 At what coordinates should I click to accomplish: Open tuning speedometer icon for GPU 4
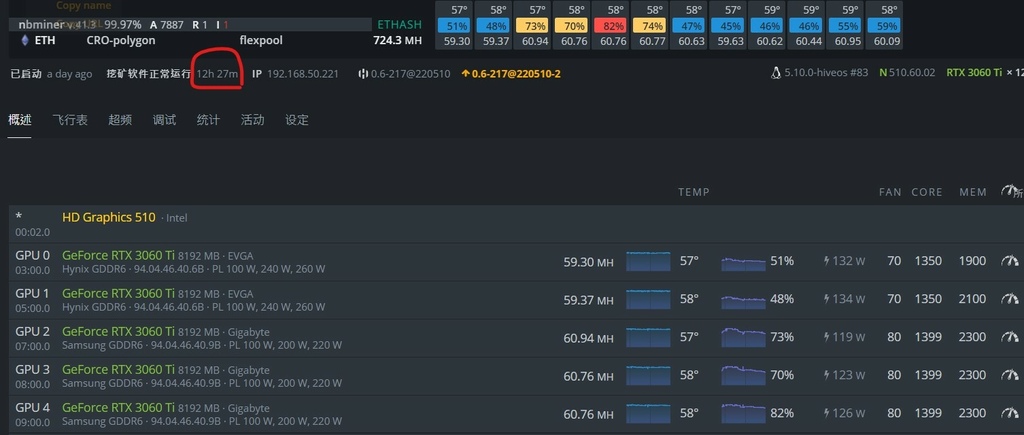click(x=1010, y=413)
